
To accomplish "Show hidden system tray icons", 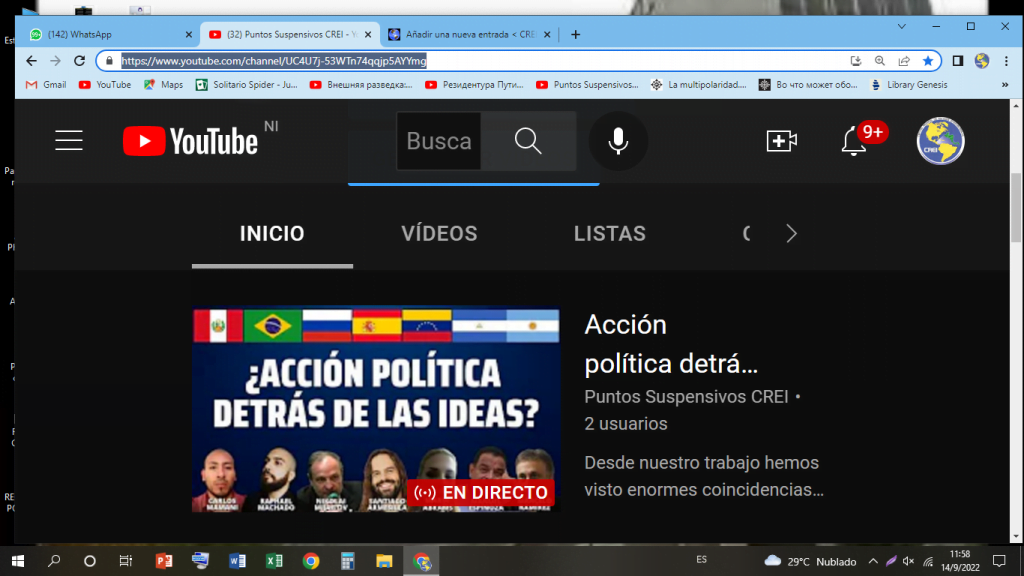I will click(x=873, y=561).
